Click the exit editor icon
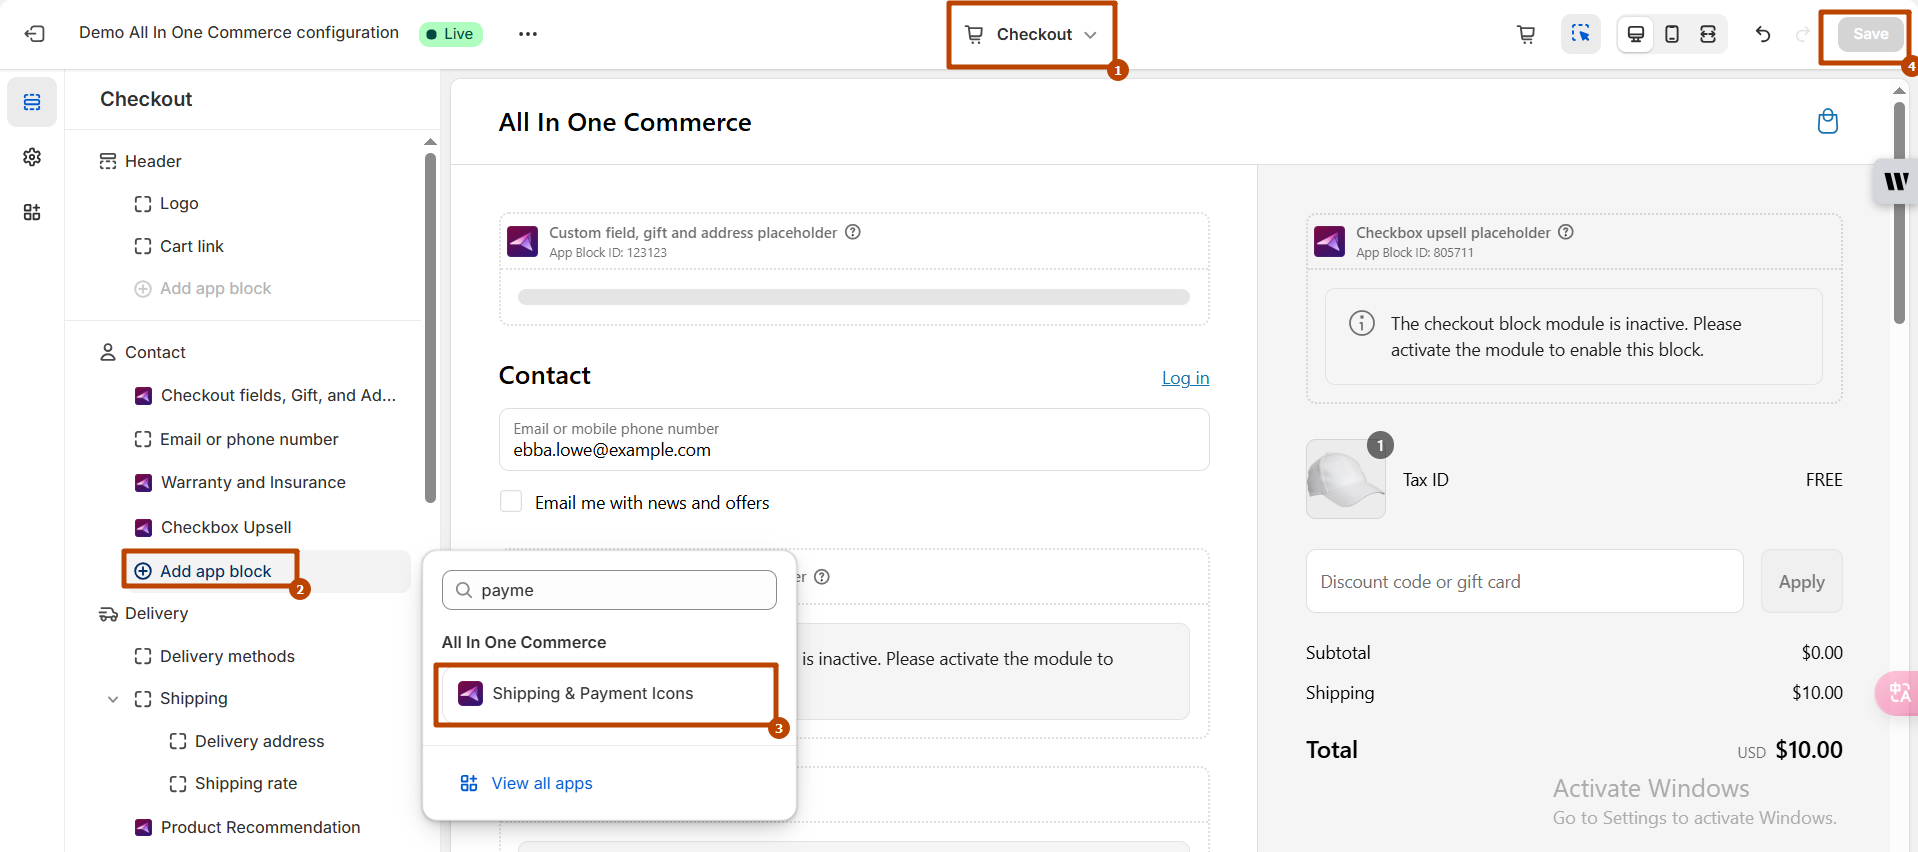Viewport: 1918px width, 852px height. (x=34, y=34)
